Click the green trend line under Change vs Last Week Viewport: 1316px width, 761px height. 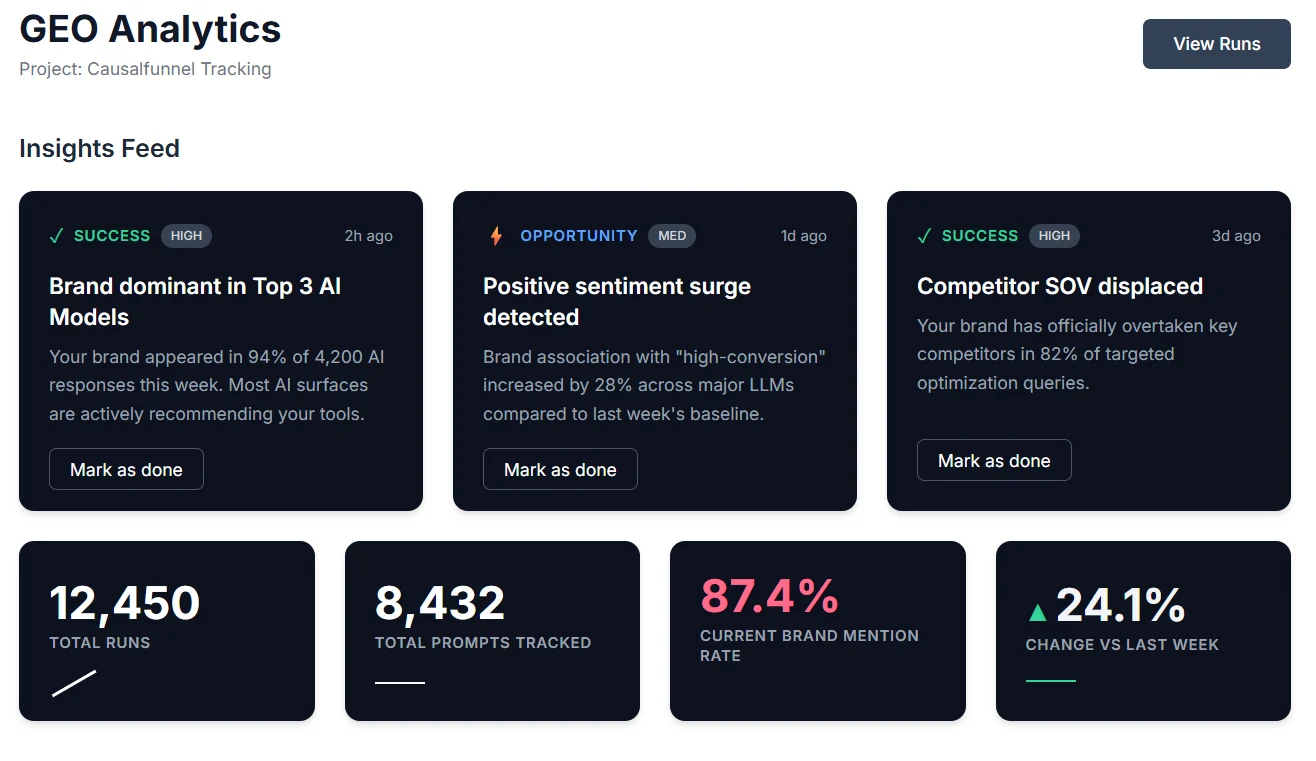(x=1051, y=681)
